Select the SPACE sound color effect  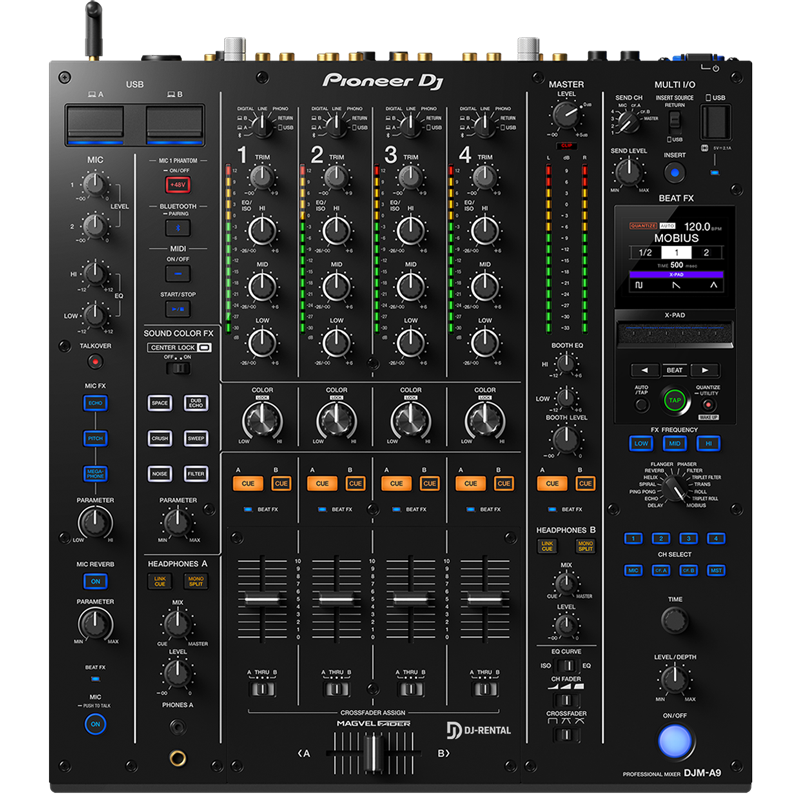click(160, 403)
